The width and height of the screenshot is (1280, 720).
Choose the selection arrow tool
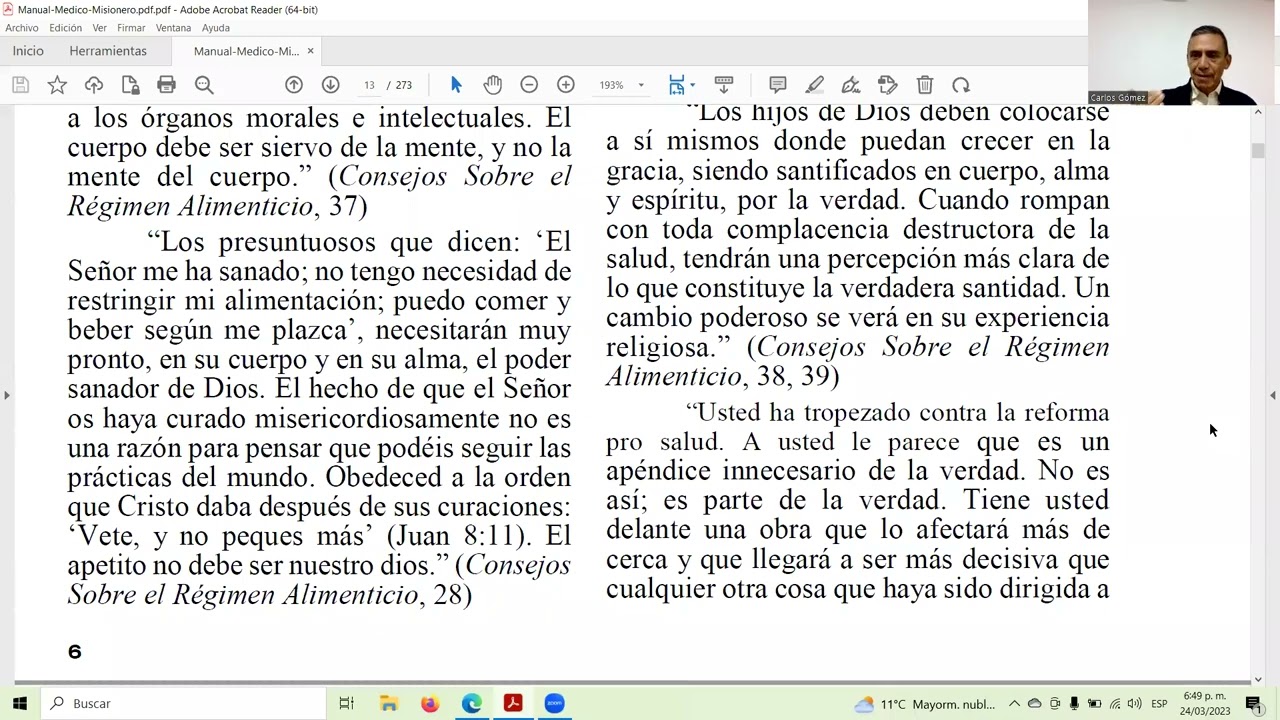[x=456, y=85]
